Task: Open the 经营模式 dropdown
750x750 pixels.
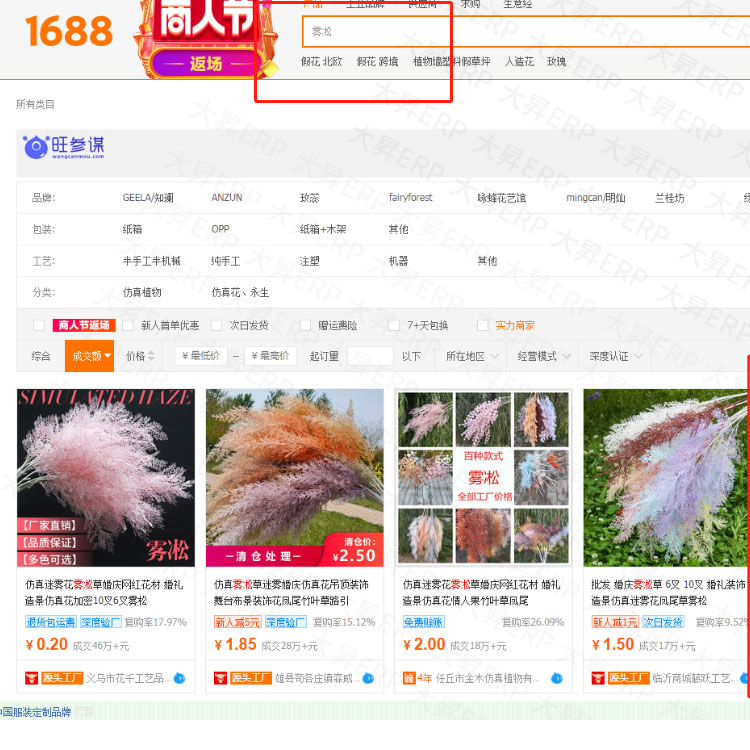Action: click(x=544, y=356)
